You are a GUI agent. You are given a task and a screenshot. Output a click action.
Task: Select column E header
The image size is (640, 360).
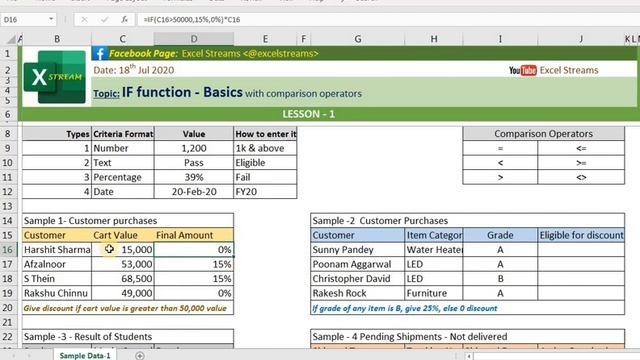[265, 39]
